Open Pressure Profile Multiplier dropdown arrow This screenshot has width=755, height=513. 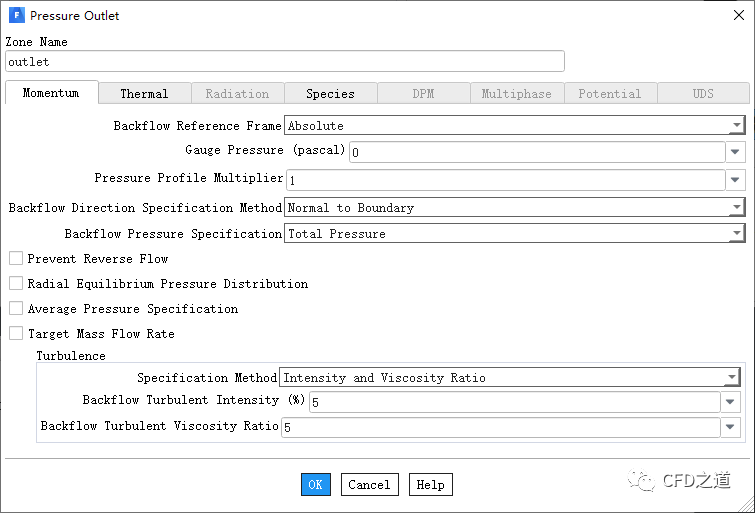736,180
